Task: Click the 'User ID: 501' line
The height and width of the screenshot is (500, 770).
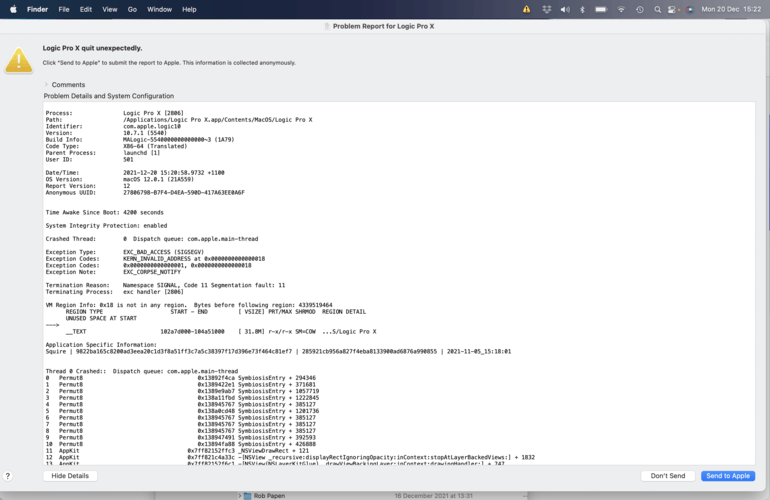Action: click(89, 160)
